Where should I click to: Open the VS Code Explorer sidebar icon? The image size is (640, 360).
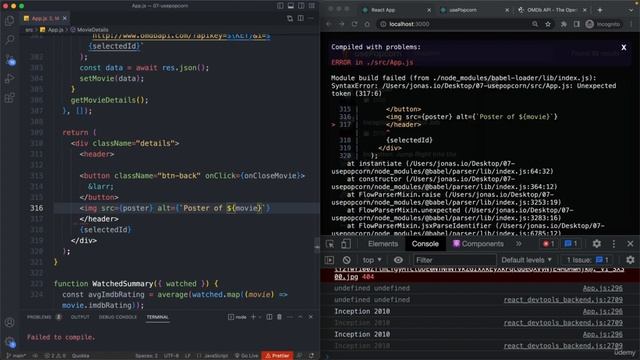click(x=9, y=20)
